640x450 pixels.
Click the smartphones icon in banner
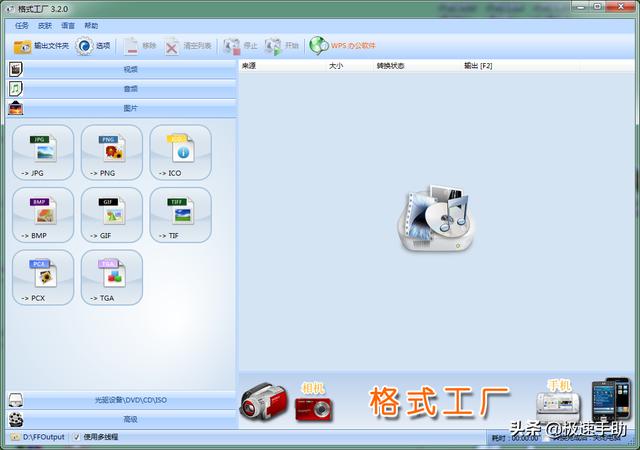point(611,400)
